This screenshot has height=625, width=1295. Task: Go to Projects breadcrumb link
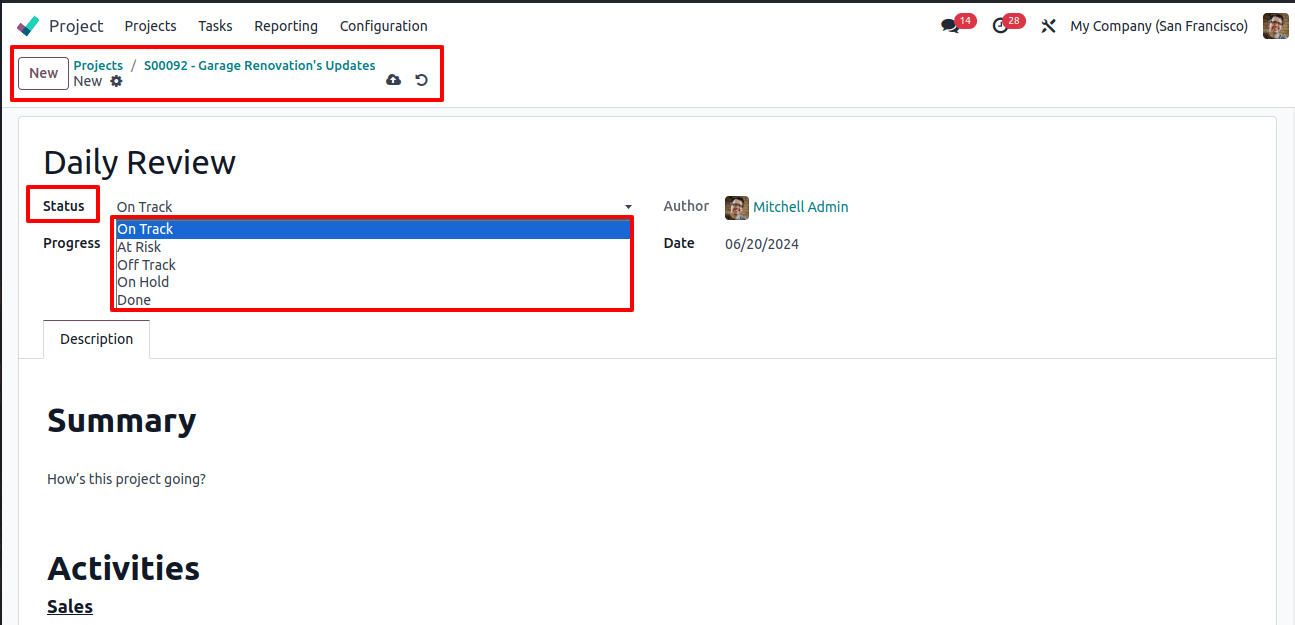point(98,65)
